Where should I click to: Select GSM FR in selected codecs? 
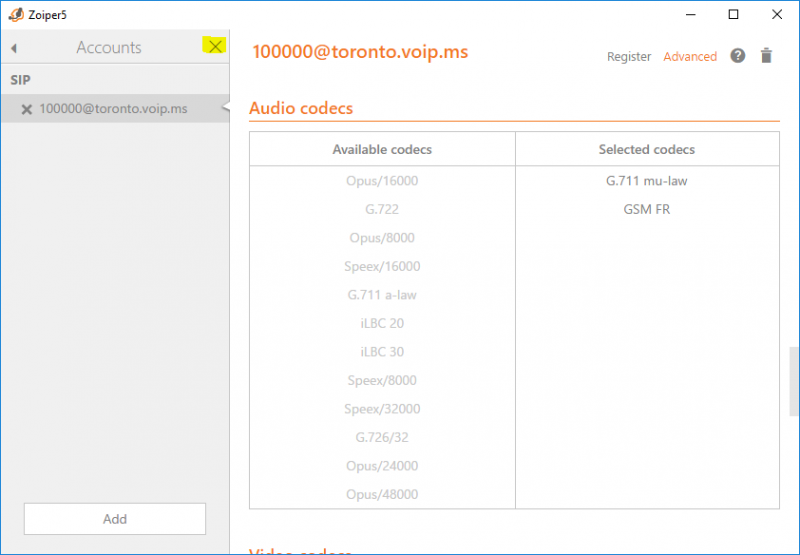pyautogui.click(x=646, y=209)
